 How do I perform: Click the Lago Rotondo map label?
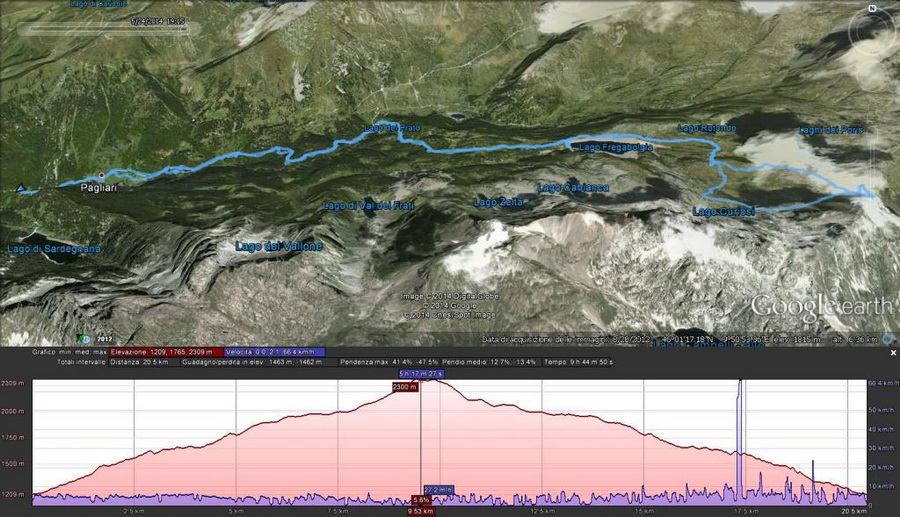point(707,128)
